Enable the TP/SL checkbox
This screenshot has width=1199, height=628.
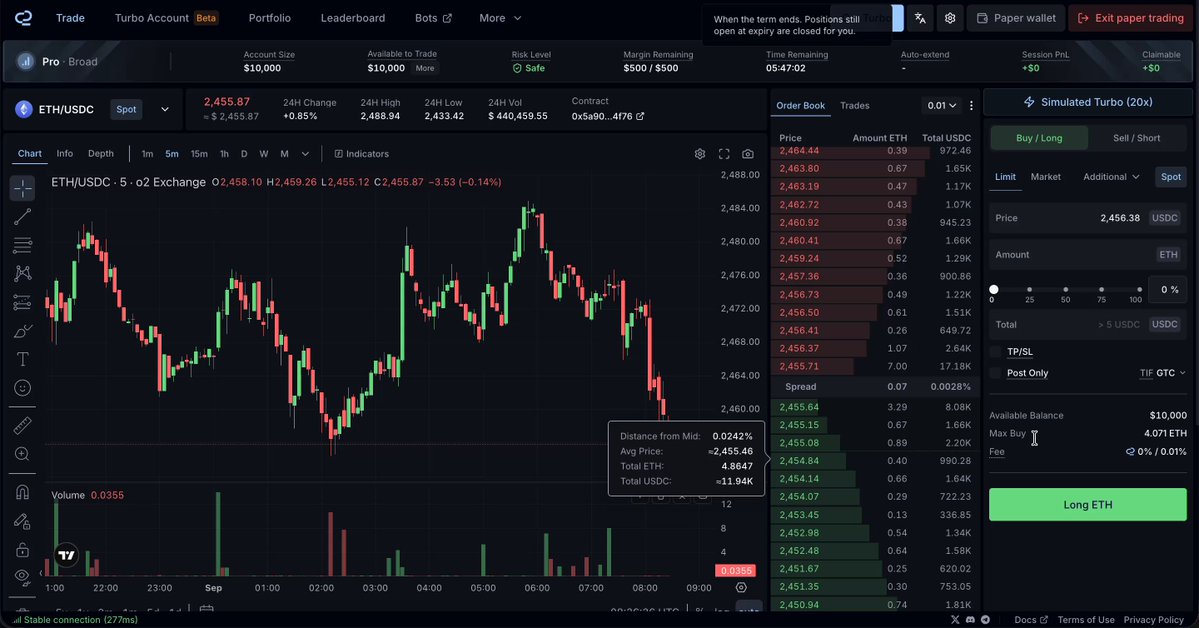tap(995, 352)
